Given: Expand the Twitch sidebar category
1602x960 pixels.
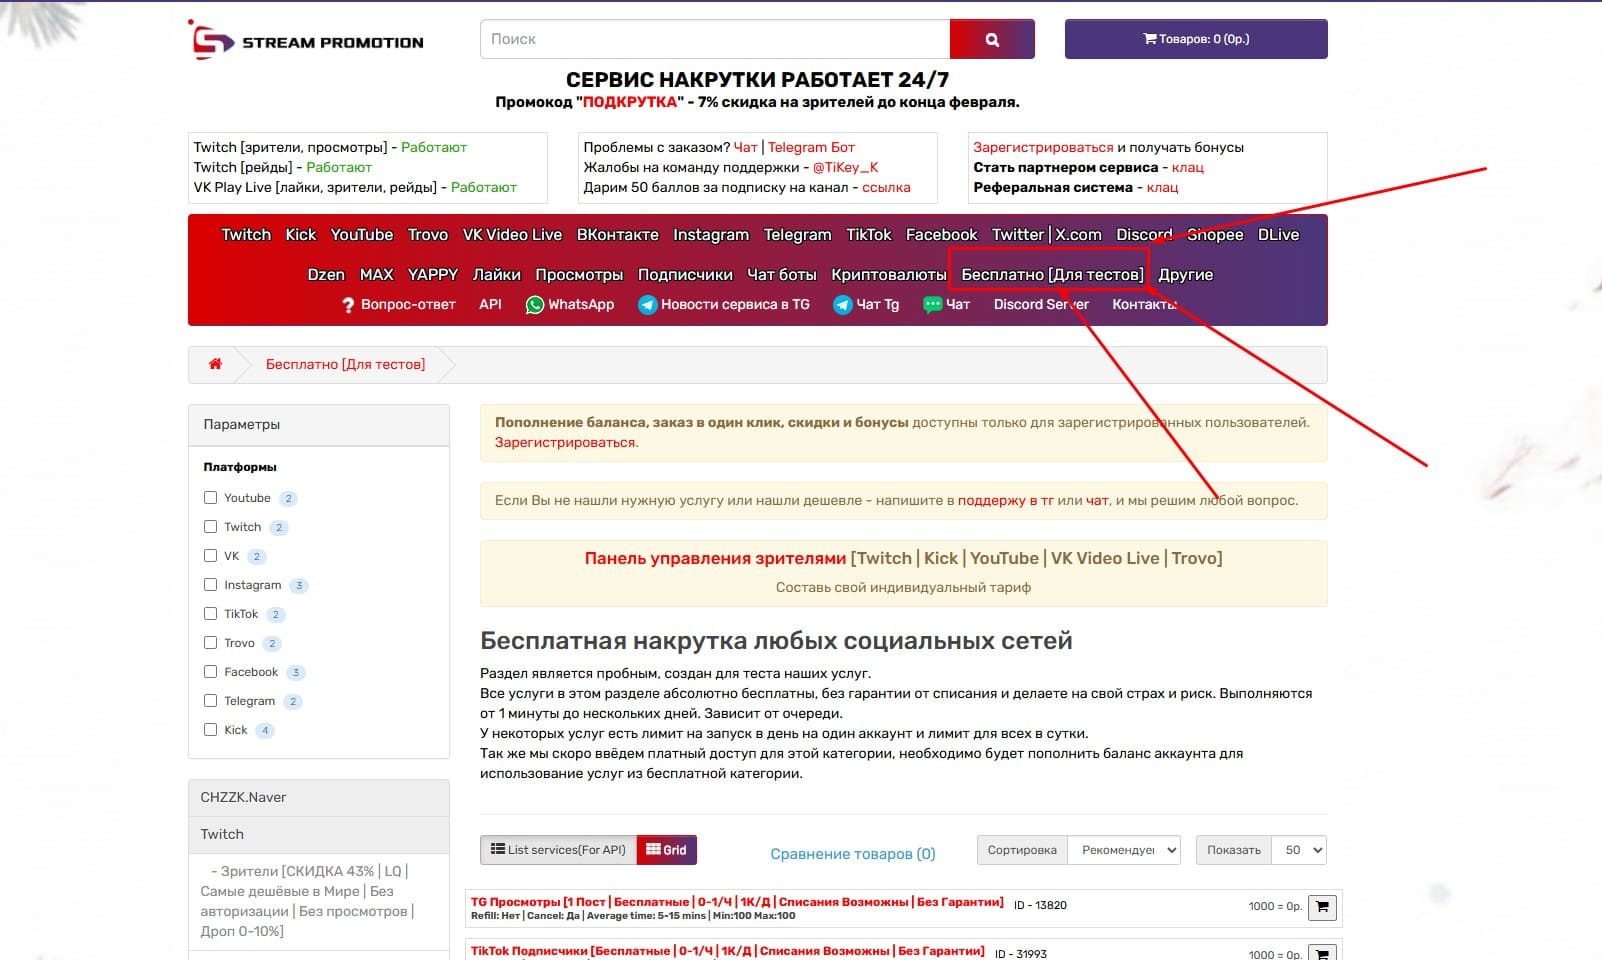Looking at the screenshot, I should 319,834.
